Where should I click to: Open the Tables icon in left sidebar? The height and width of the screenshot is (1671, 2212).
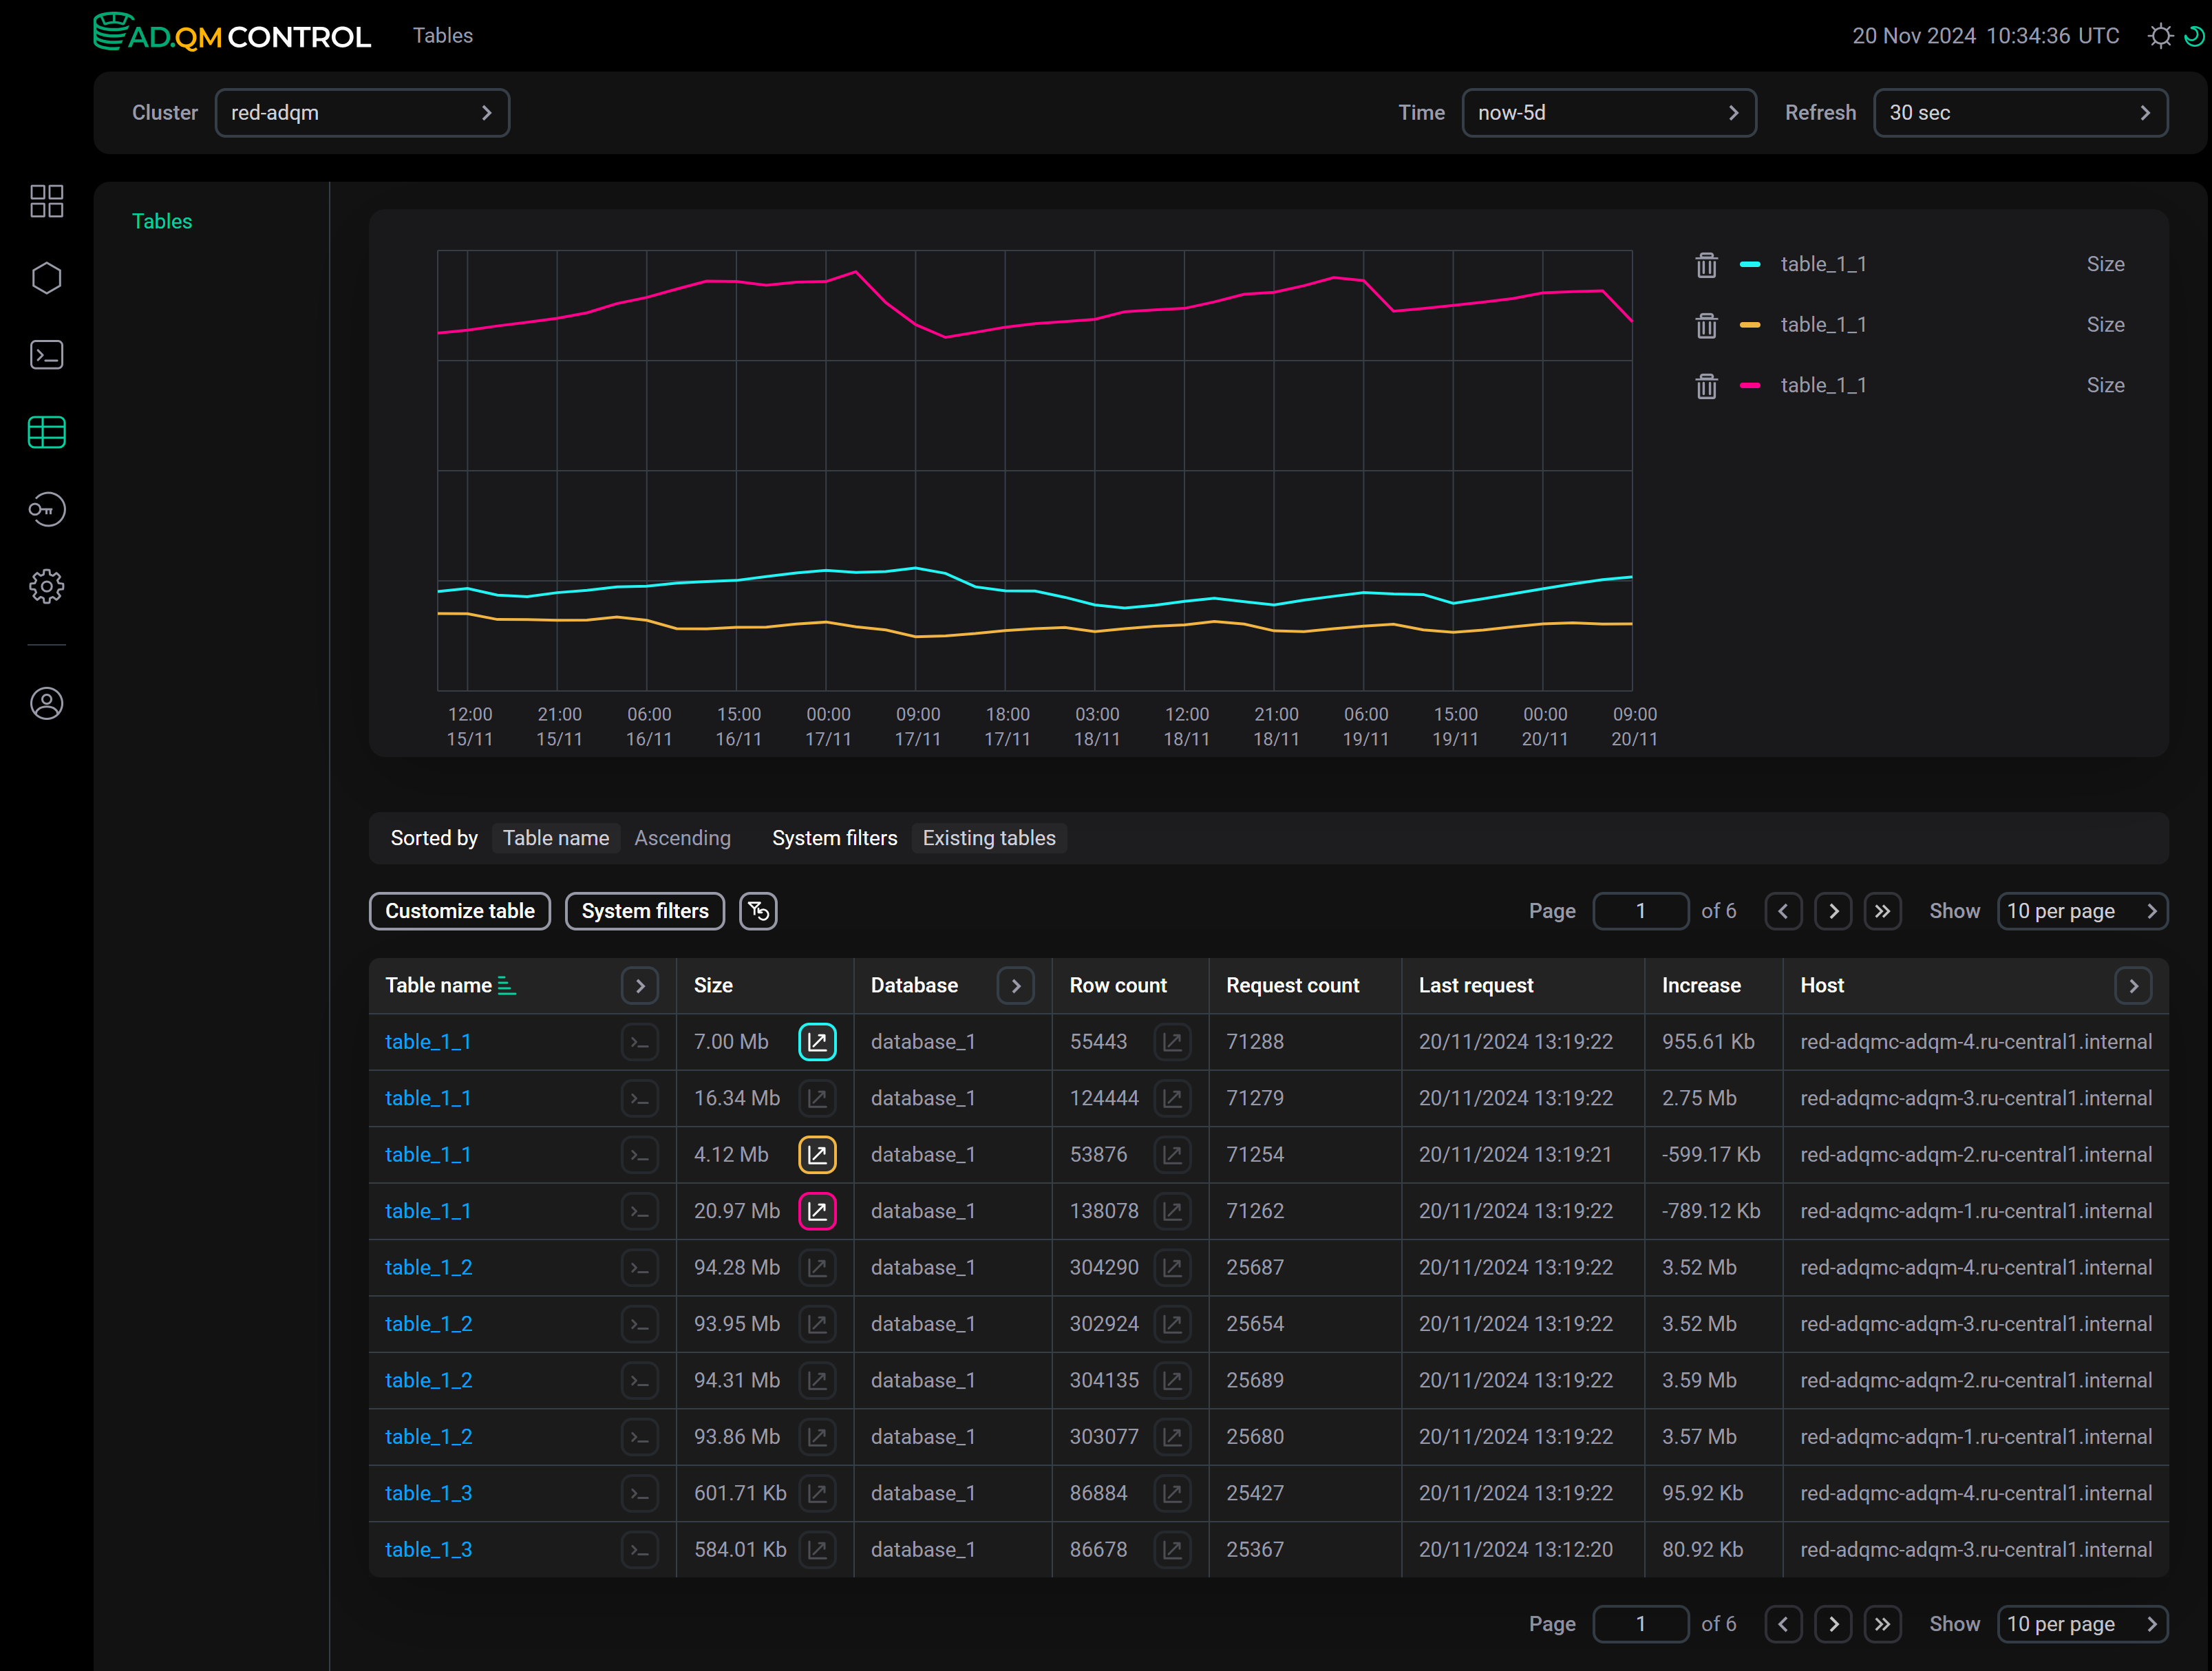pyautogui.click(x=46, y=432)
